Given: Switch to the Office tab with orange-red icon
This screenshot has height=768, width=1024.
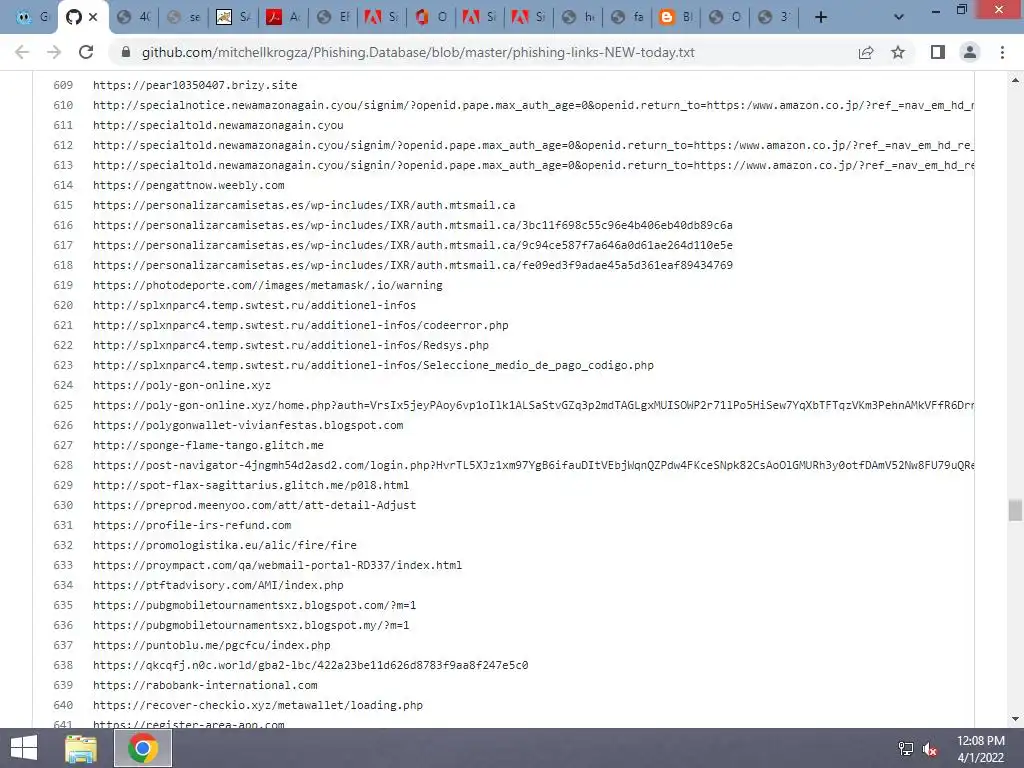Looking at the screenshot, I should click(x=430, y=17).
